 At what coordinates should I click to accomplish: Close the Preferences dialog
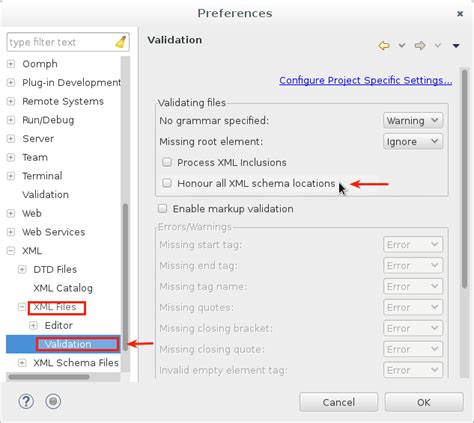(x=460, y=14)
